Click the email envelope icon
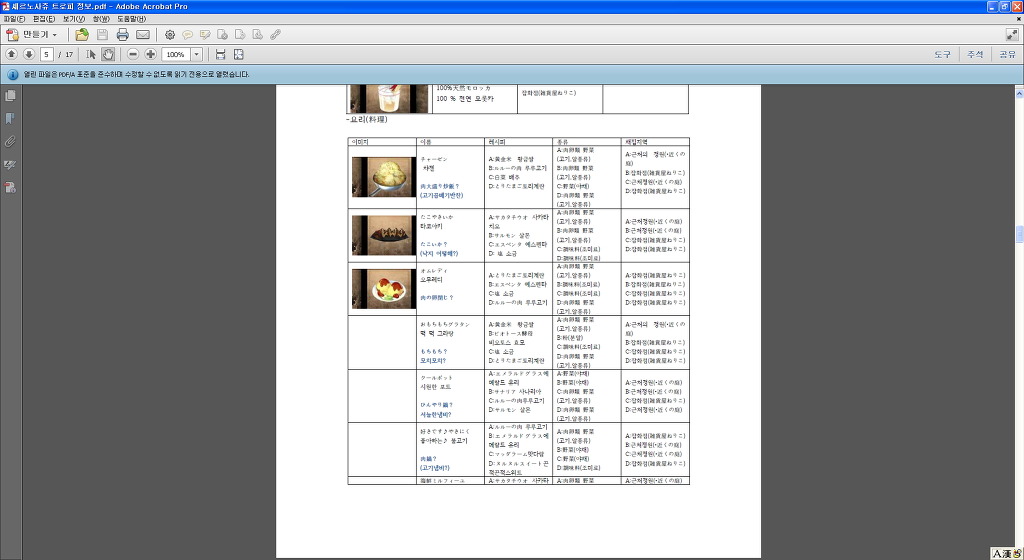Image resolution: width=1024 pixels, height=560 pixels. [x=143, y=34]
